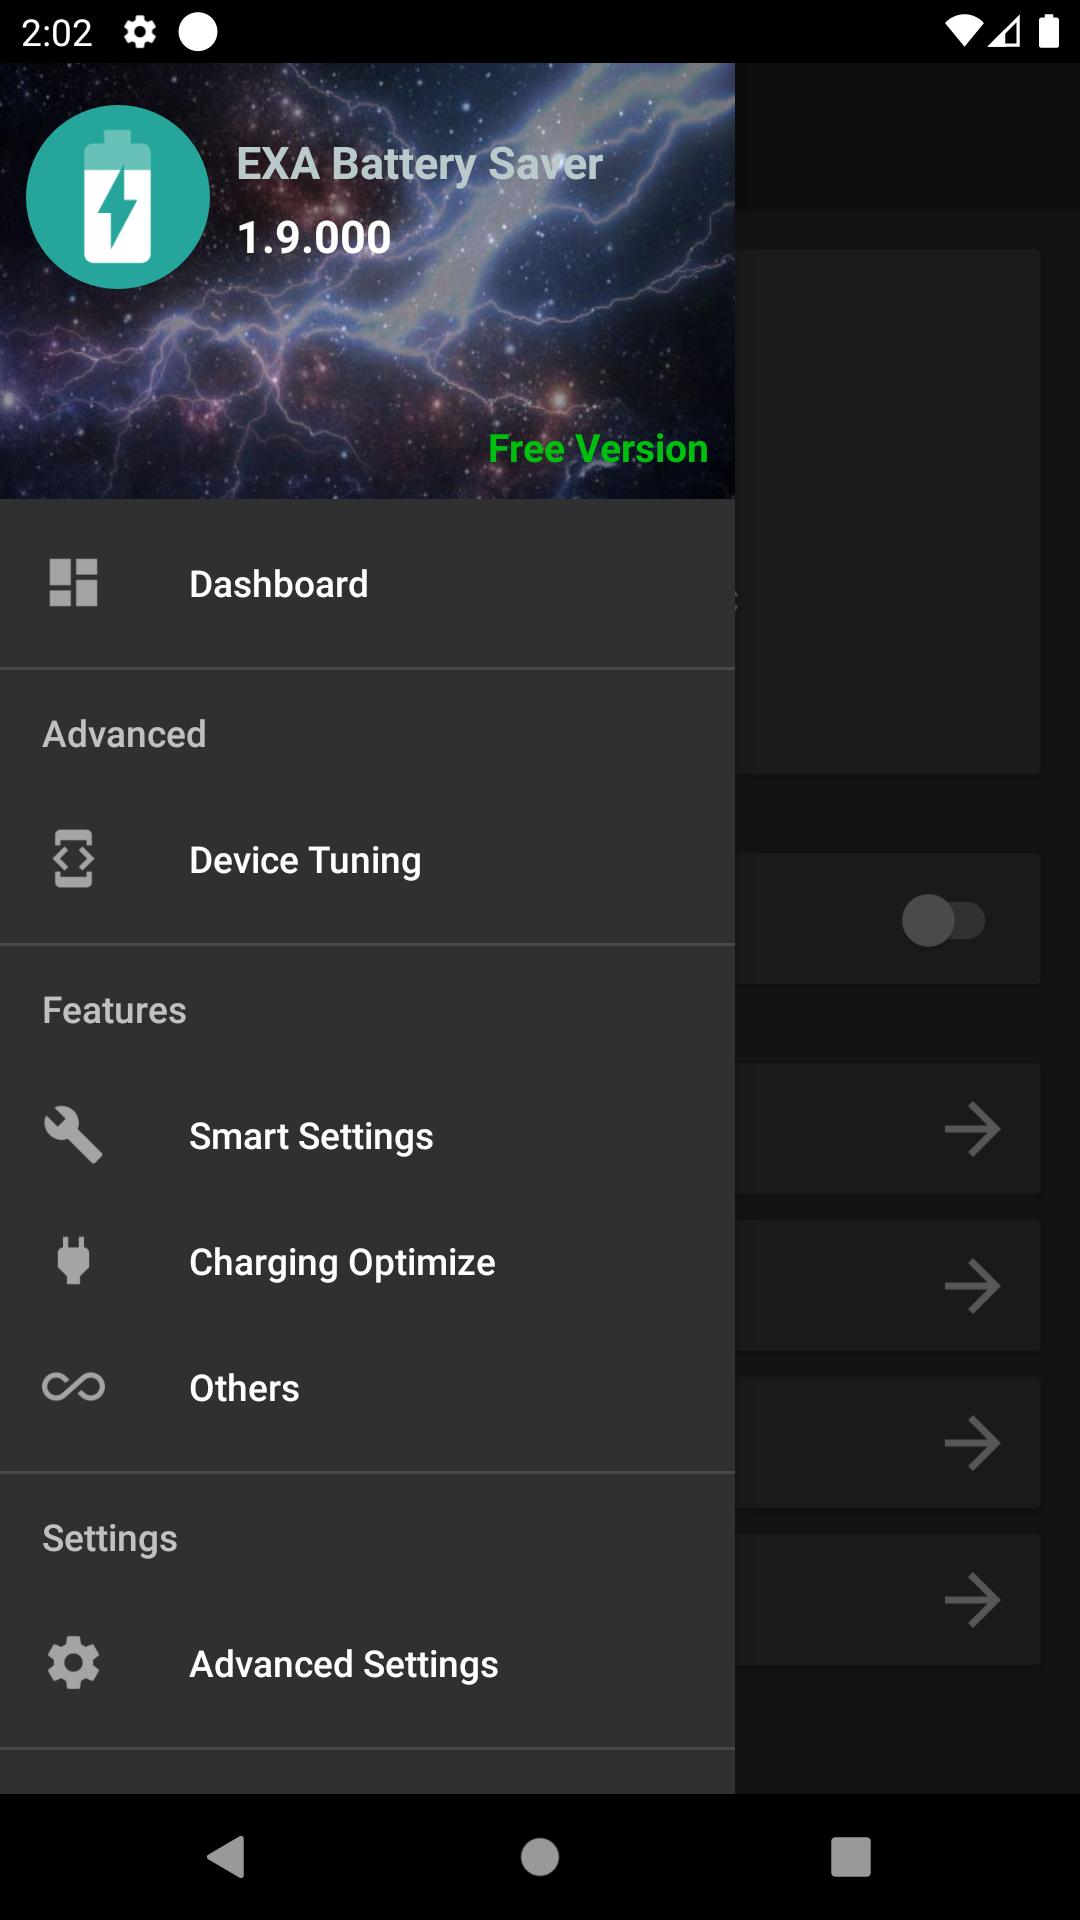Tap the Android home navigation button

(540, 1857)
